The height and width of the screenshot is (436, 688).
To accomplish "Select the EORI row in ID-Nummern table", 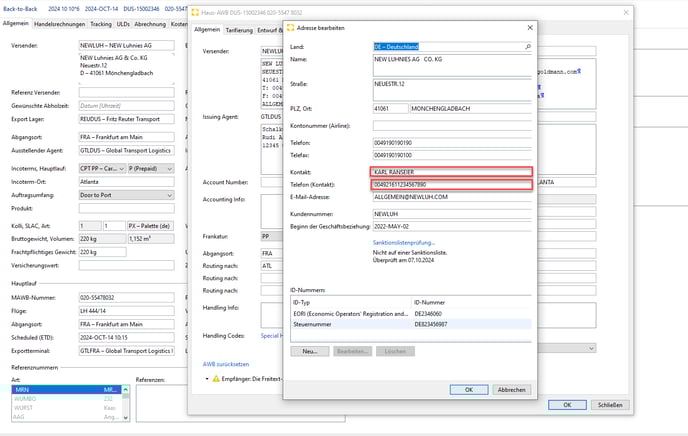I will pos(411,314).
